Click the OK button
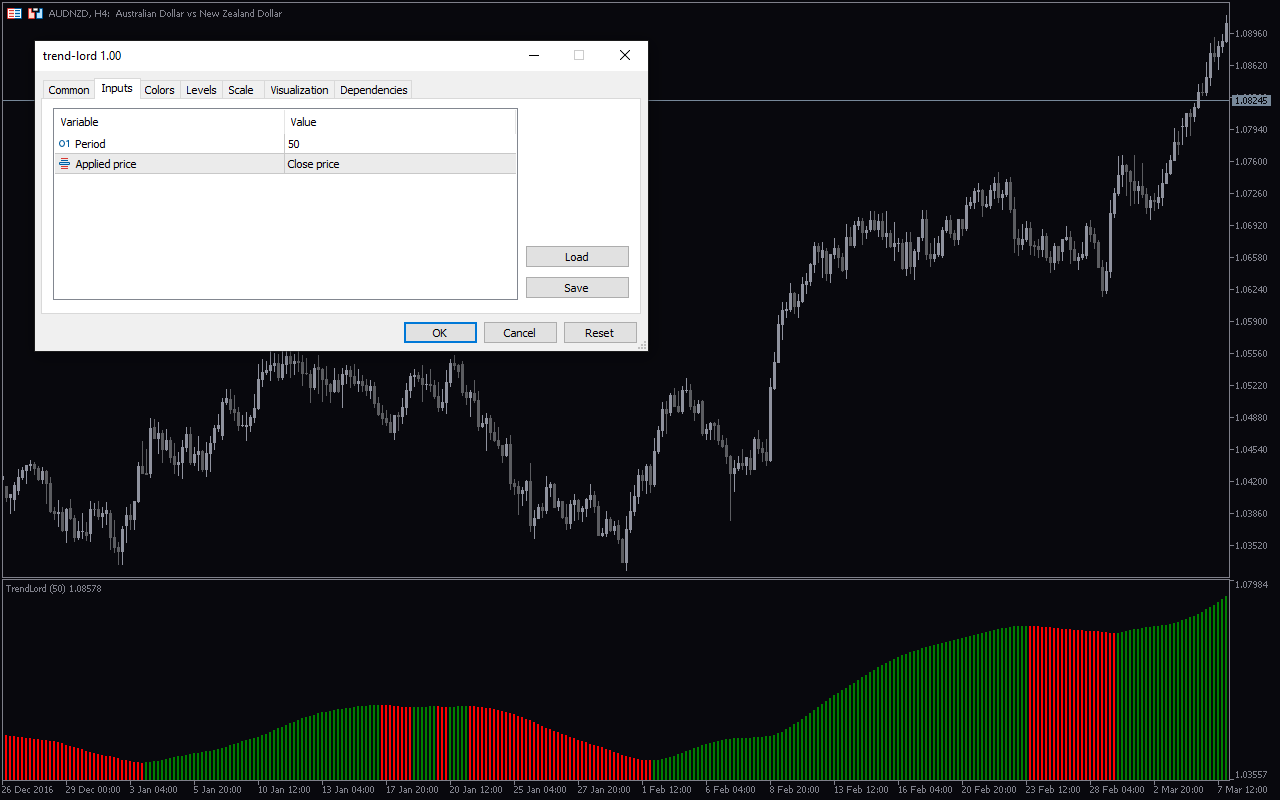This screenshot has height=800, width=1280. pyautogui.click(x=440, y=333)
